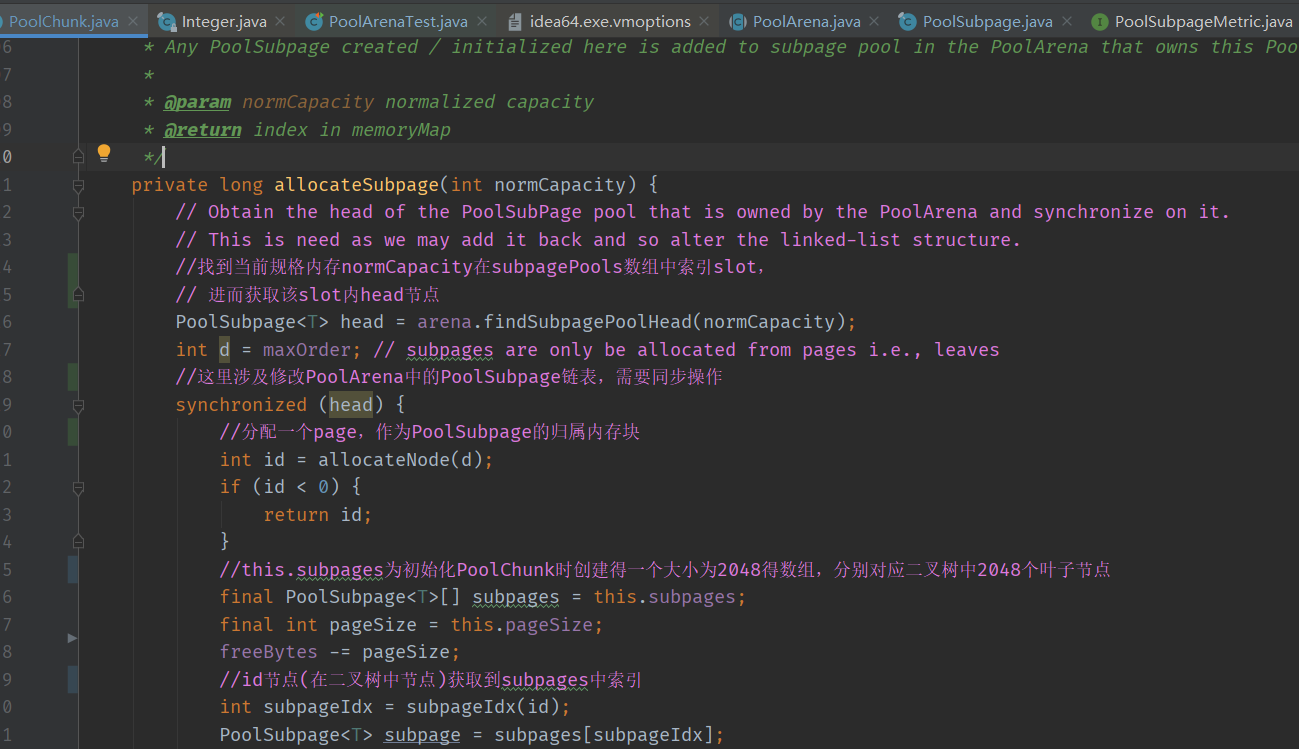Screen dimensions: 1299x749
Task: Click the highlighted variable 'd' declaration
Action: [225, 350]
